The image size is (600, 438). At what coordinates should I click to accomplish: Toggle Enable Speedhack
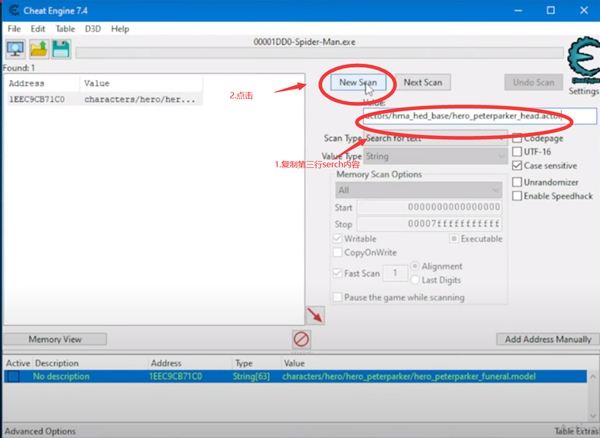(517, 196)
